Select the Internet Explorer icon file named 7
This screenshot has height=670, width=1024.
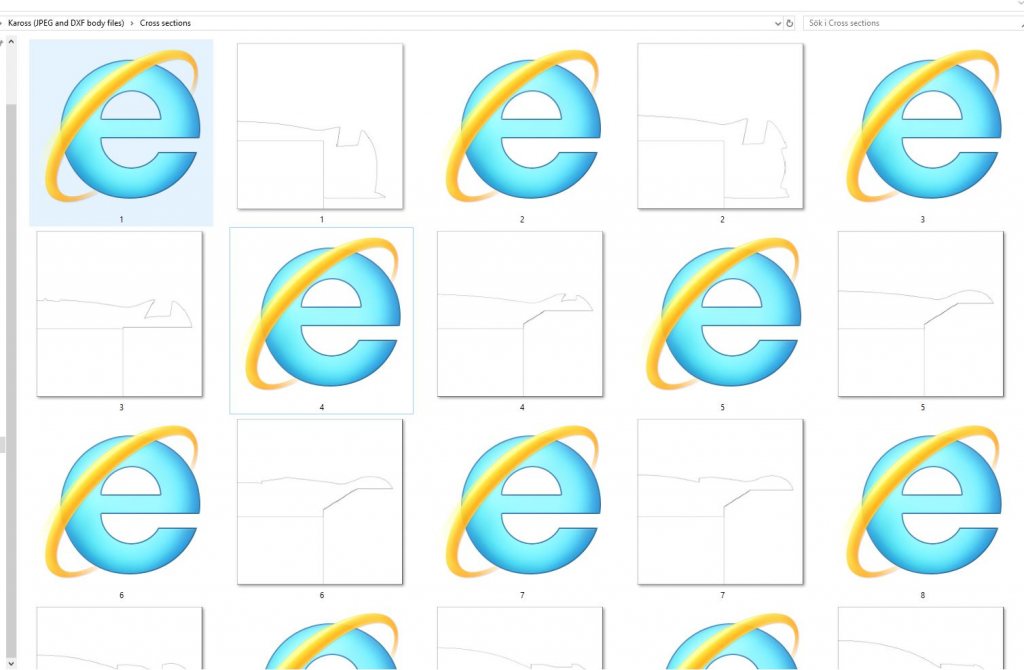(x=522, y=502)
